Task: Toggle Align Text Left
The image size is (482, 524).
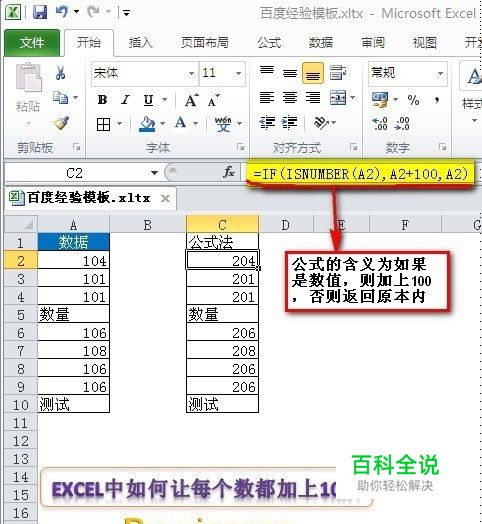Action: click(267, 98)
